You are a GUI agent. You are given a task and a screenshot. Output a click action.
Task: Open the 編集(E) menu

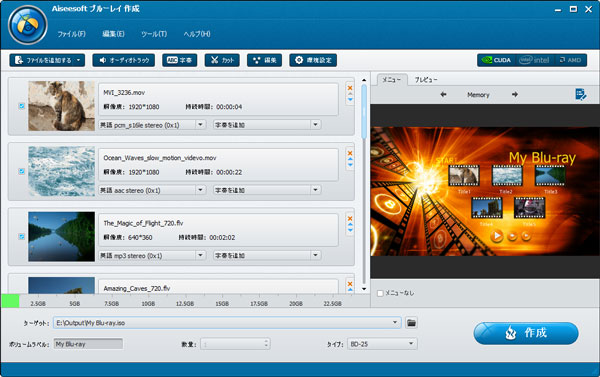pyautogui.click(x=113, y=34)
